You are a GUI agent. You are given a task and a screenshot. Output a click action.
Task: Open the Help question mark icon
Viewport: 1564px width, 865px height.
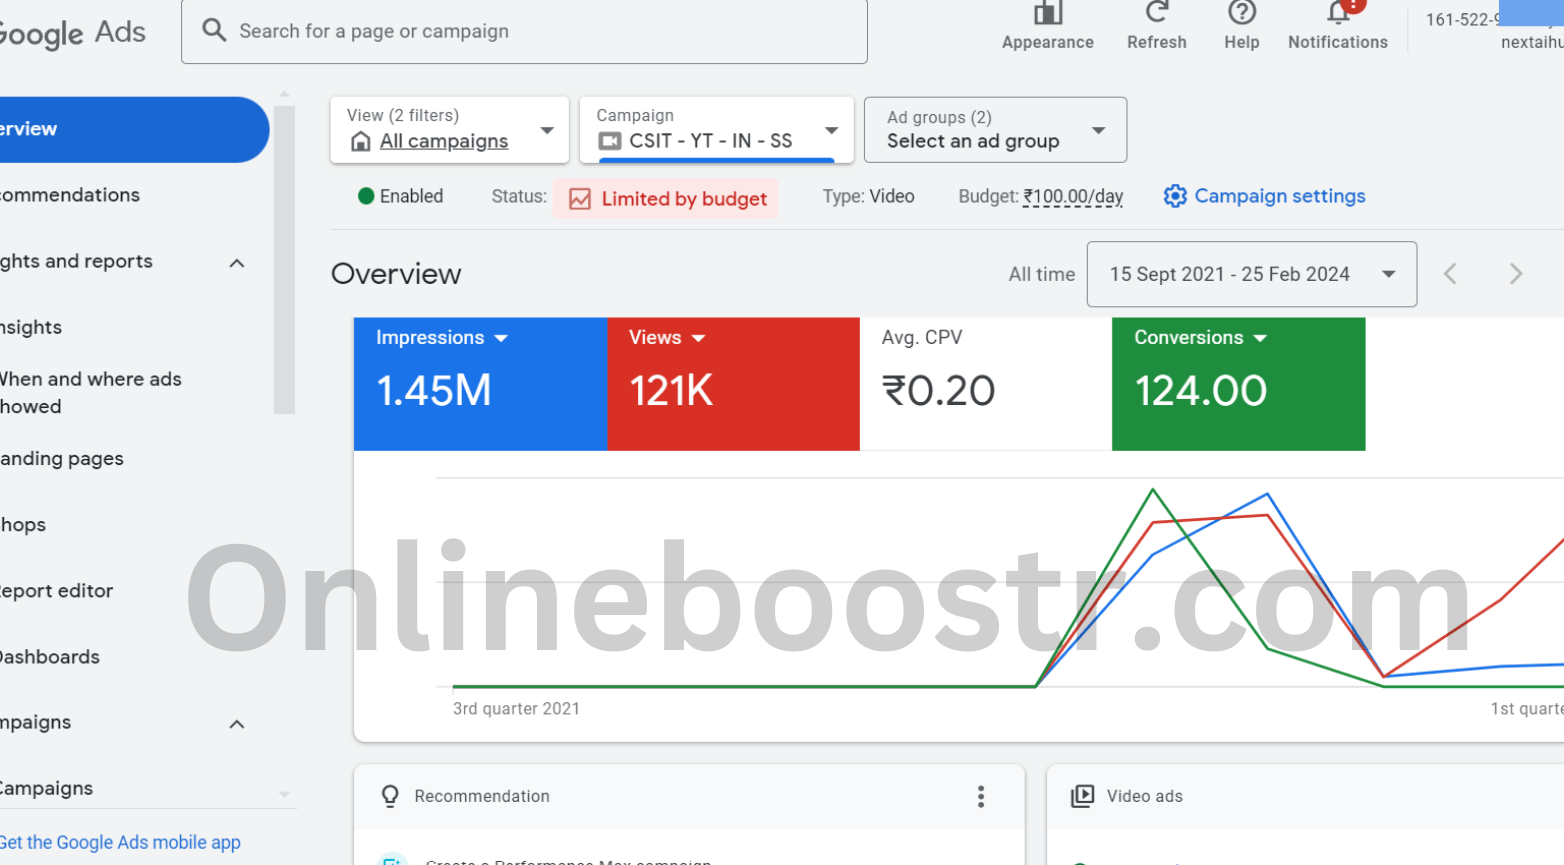[1241, 14]
